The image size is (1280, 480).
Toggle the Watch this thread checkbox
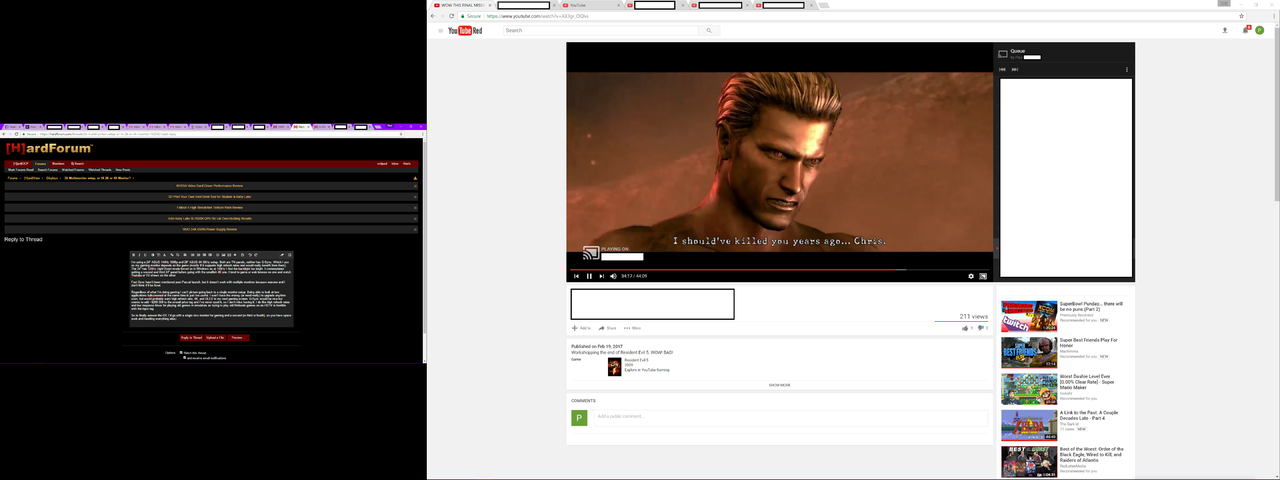click(182, 352)
